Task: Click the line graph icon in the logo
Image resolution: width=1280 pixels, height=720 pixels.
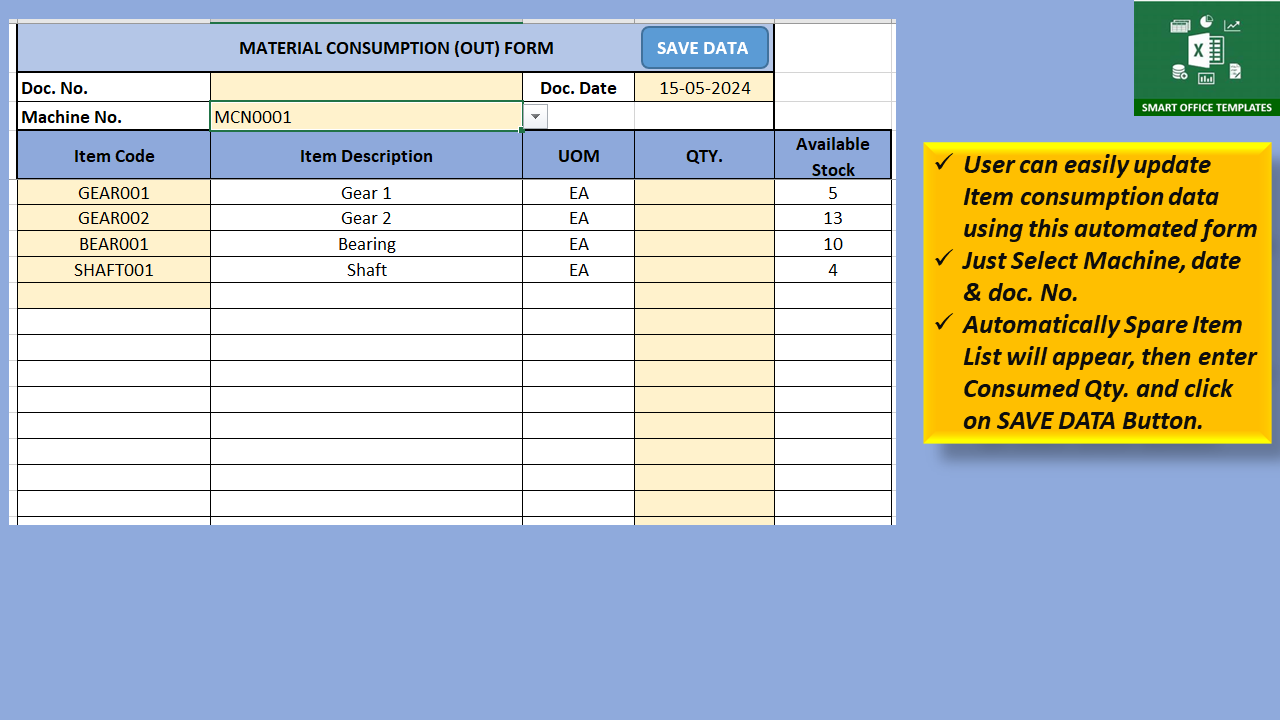Action: 1232,26
